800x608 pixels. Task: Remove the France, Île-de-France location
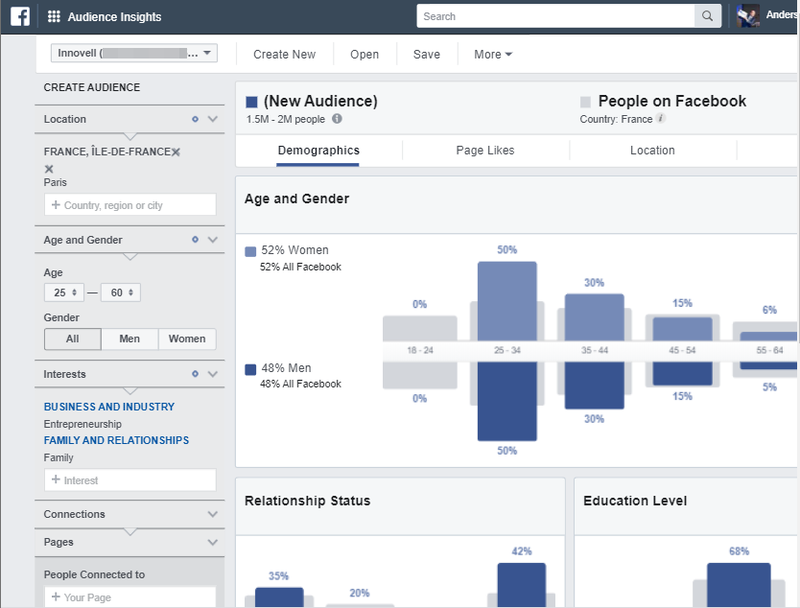(176, 152)
